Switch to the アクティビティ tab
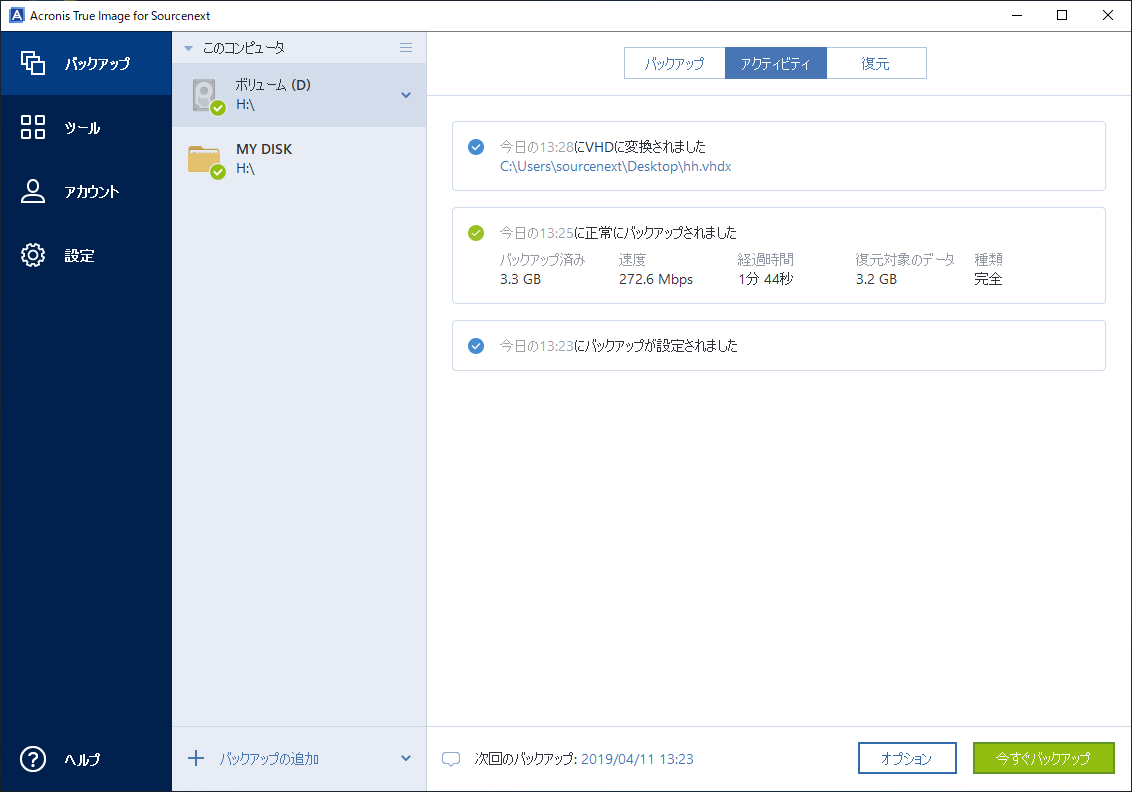Image resolution: width=1132 pixels, height=792 pixels. click(x=776, y=62)
